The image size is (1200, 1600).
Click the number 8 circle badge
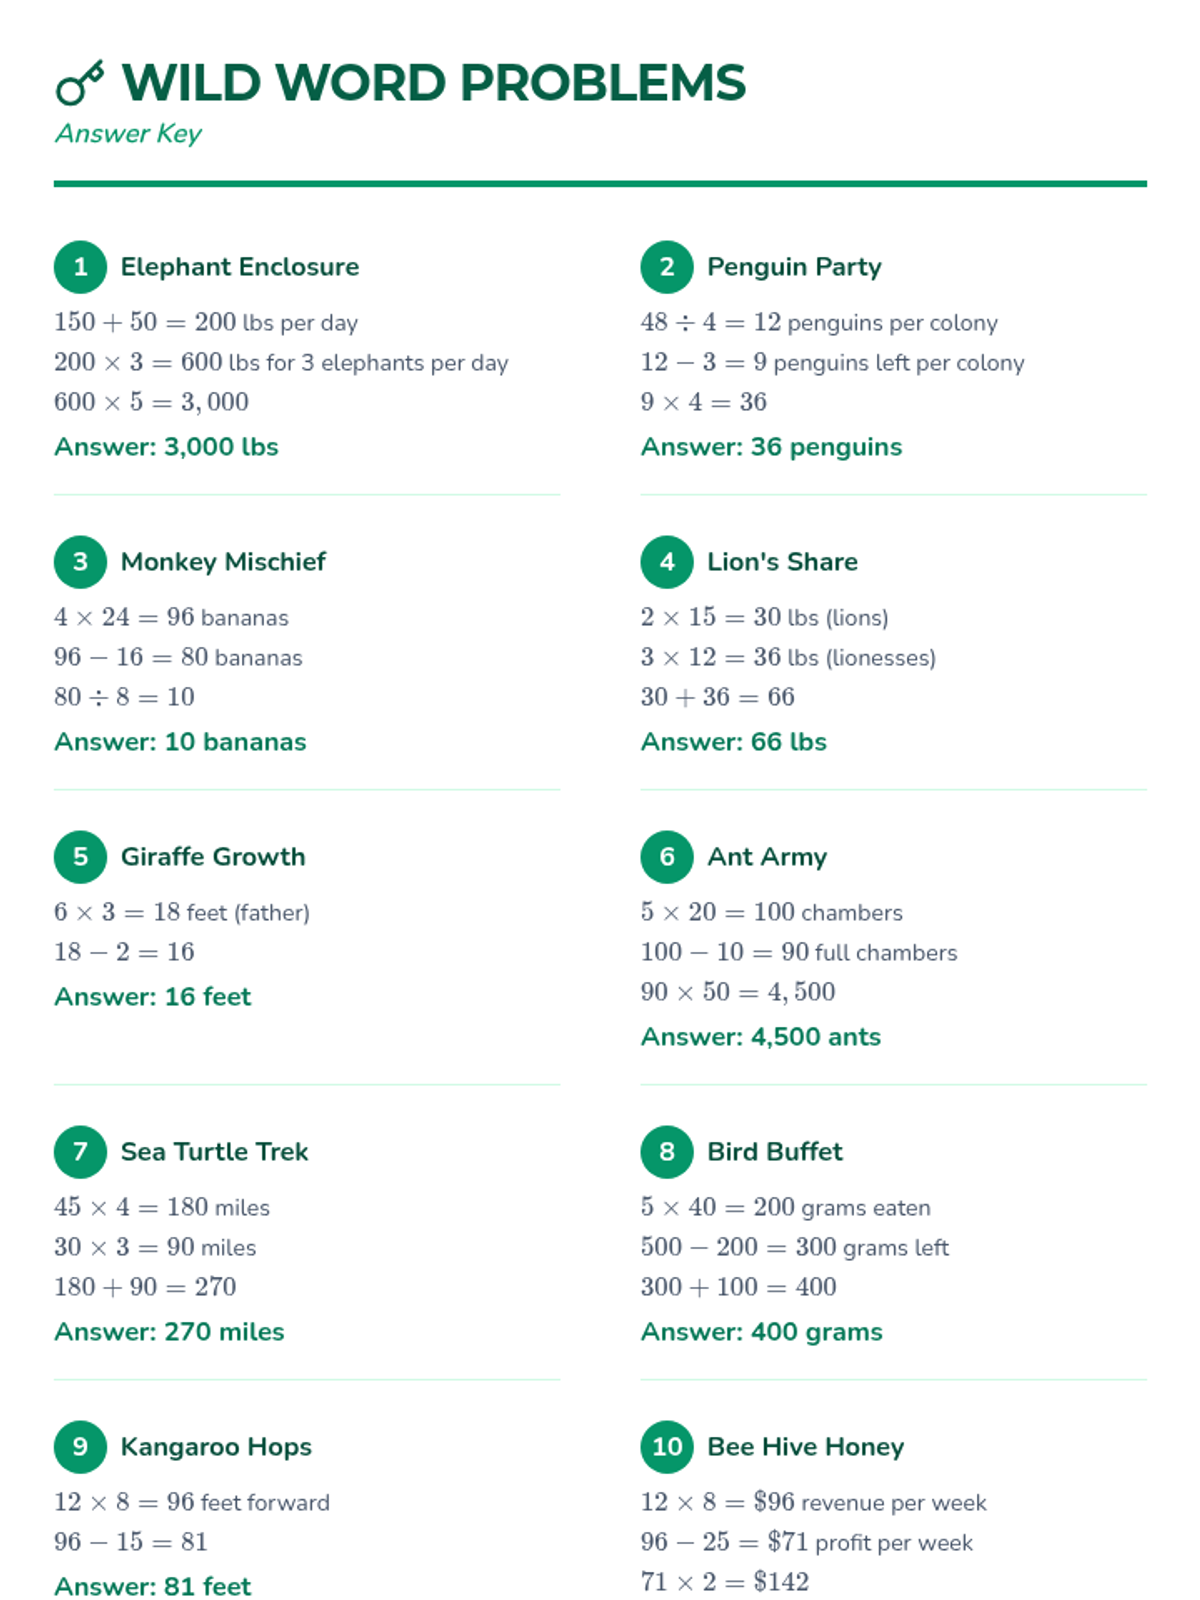[x=667, y=1152]
